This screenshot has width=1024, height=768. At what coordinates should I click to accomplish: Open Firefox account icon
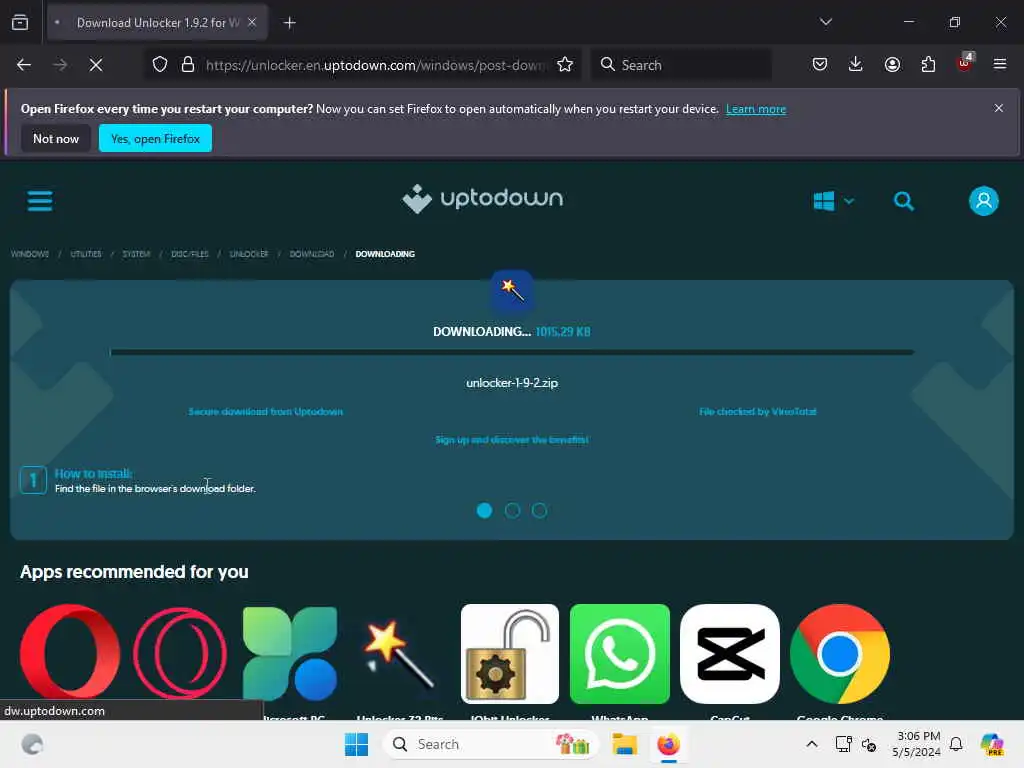[892, 64]
